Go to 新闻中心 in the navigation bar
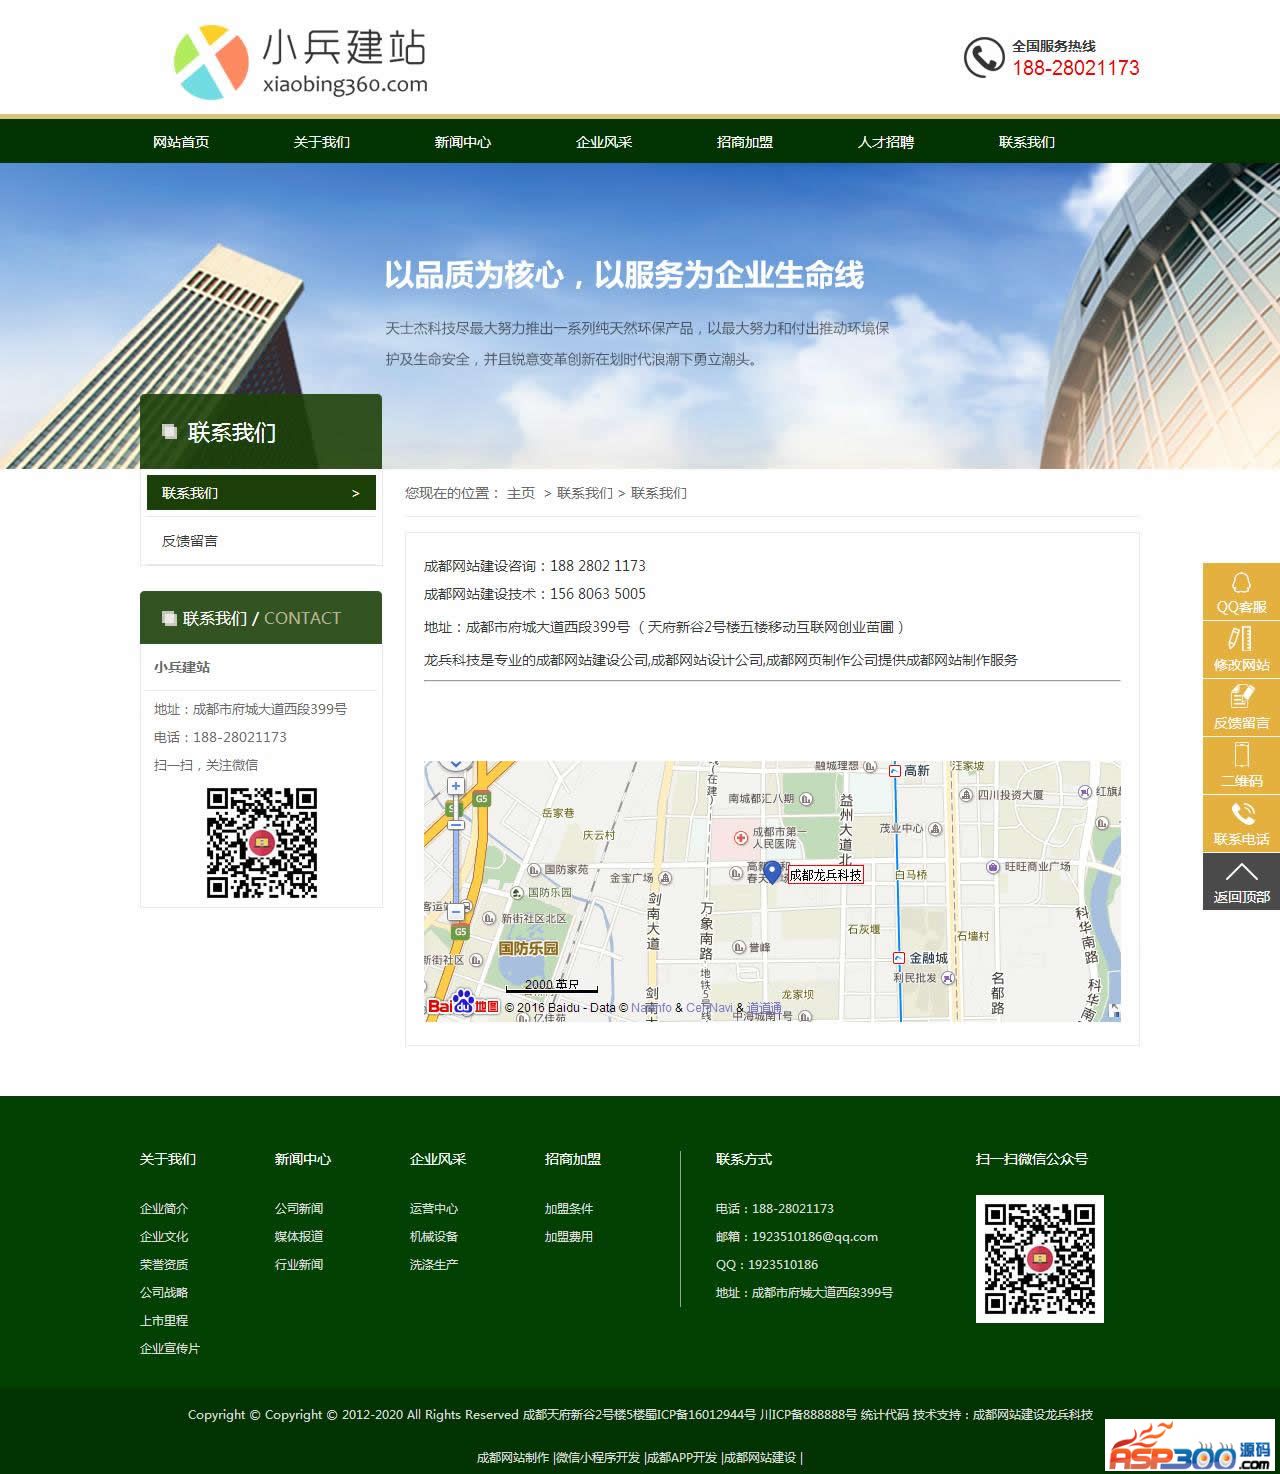 (462, 142)
